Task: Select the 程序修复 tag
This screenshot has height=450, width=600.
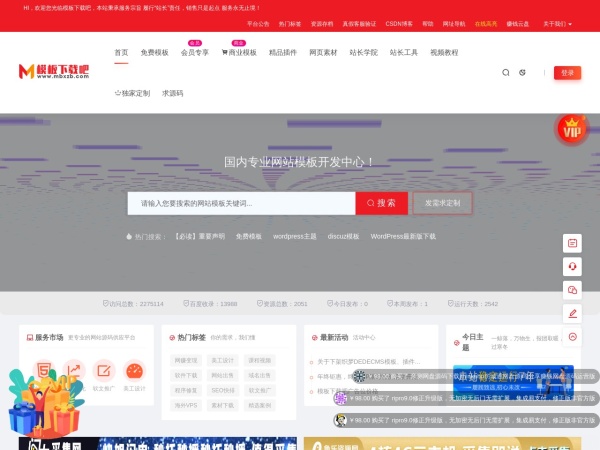Action: click(186, 390)
